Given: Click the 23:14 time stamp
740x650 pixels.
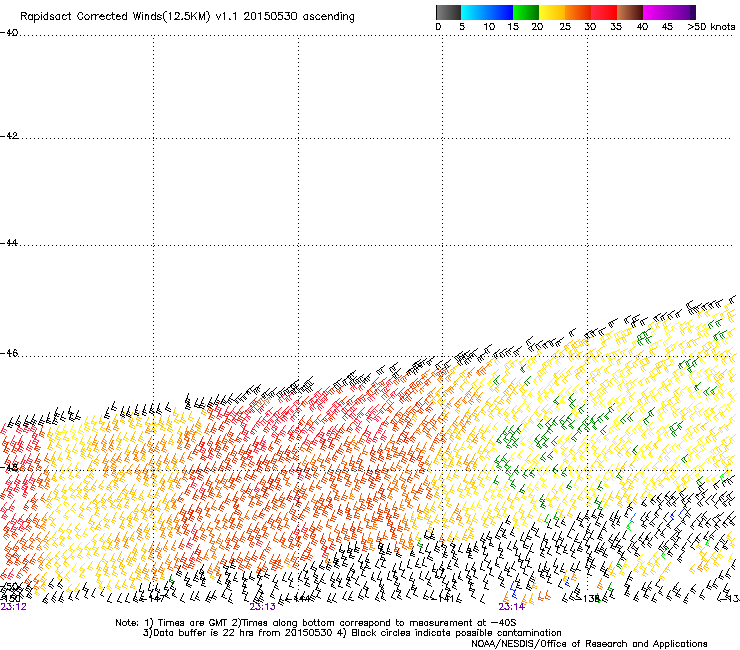Looking at the screenshot, I should point(512,607).
